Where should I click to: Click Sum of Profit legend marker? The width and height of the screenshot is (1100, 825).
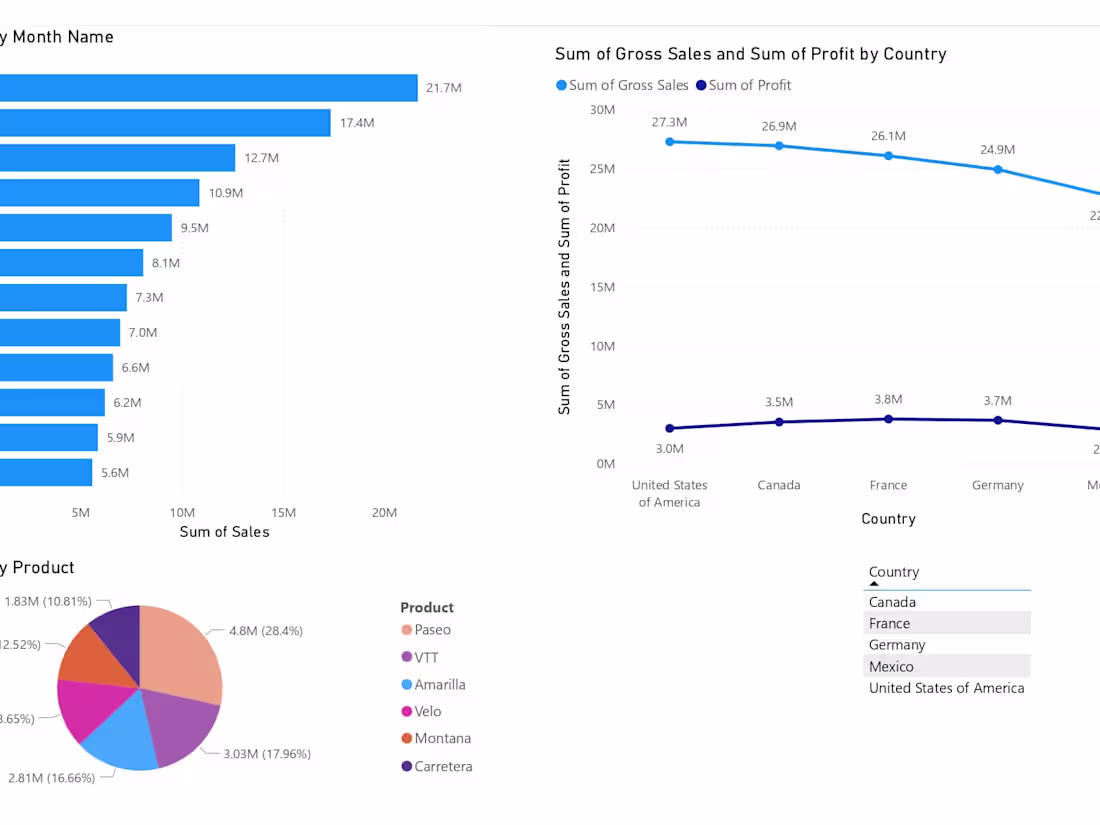[x=701, y=86]
